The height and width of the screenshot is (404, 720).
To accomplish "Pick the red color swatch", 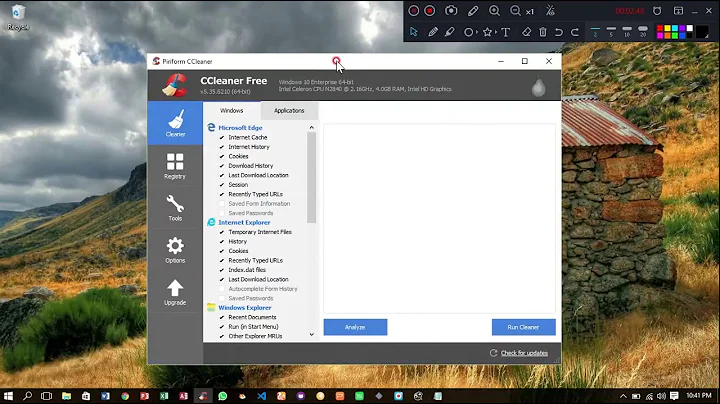I will point(660,28).
